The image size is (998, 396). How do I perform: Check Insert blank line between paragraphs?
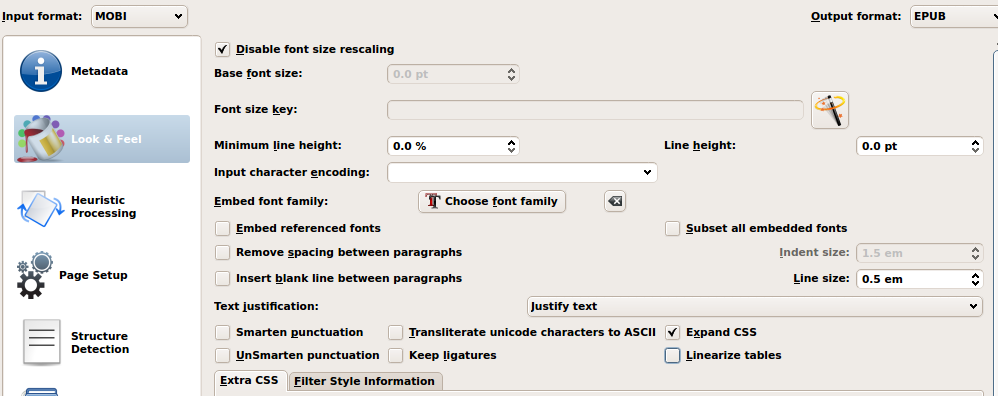pos(222,279)
